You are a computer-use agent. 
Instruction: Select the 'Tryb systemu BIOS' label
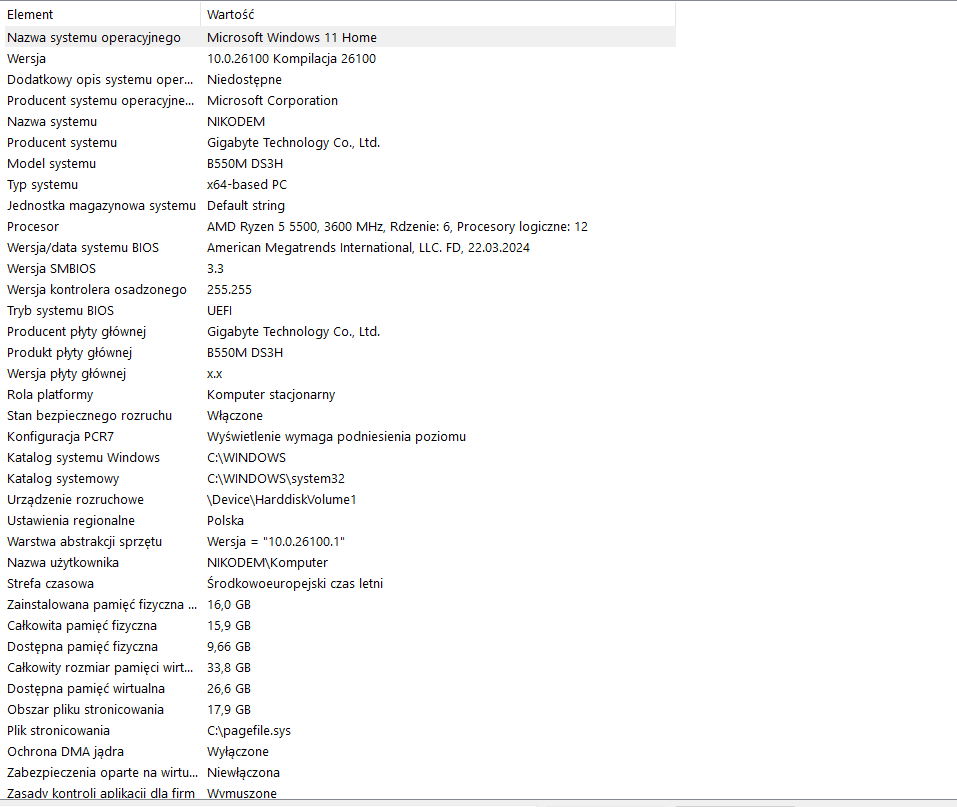tap(60, 311)
